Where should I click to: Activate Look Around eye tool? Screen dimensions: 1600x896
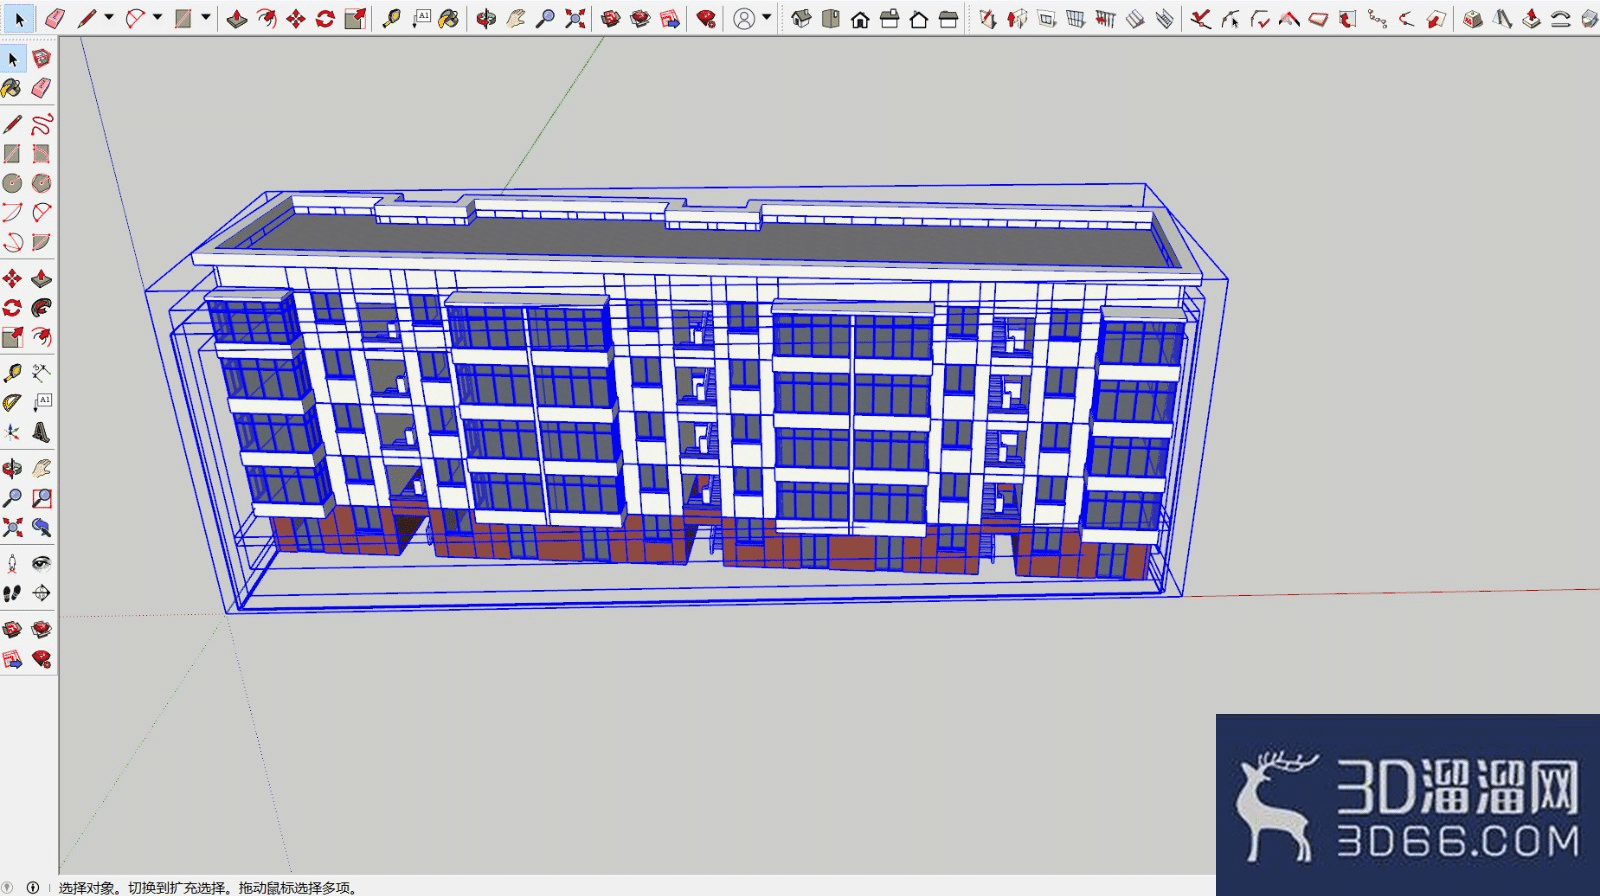41,563
